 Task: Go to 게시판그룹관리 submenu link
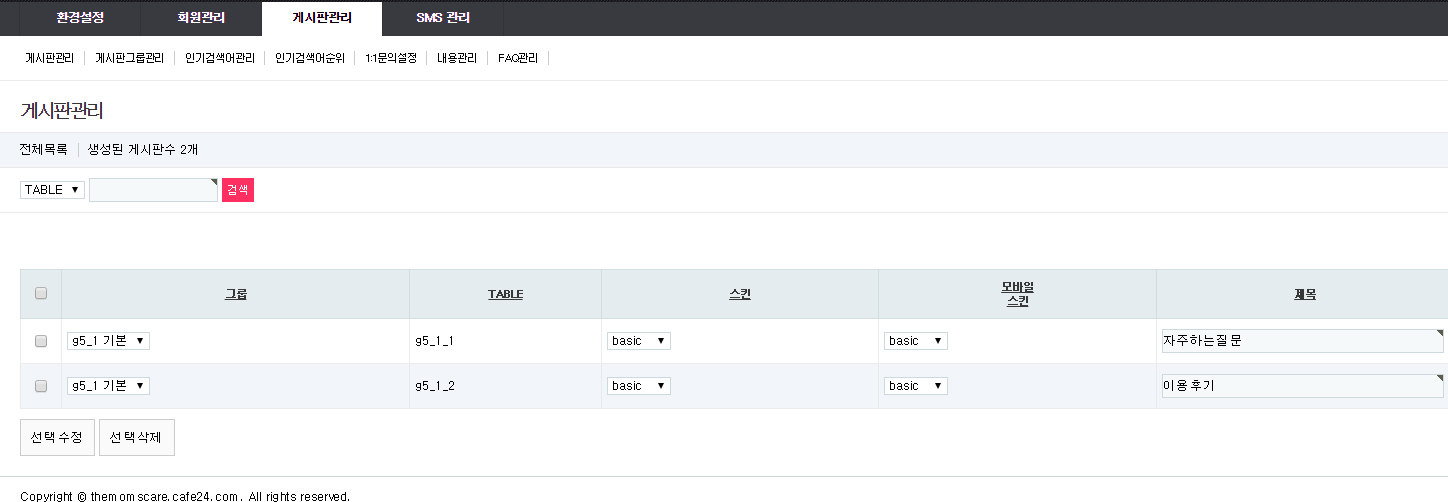[x=129, y=58]
